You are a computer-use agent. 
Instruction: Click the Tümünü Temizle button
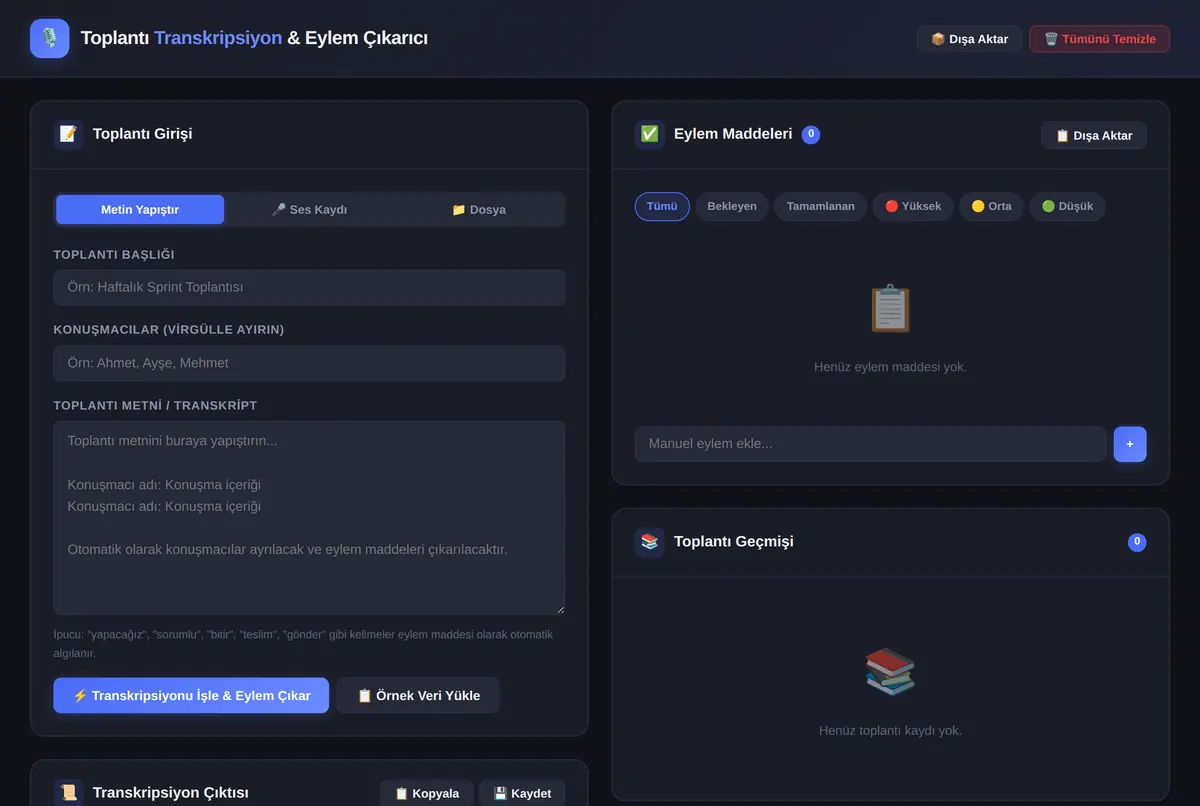[1099, 39]
